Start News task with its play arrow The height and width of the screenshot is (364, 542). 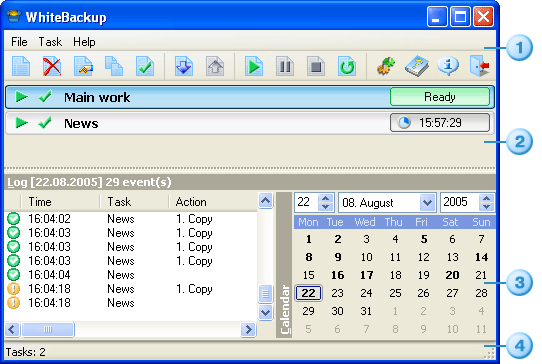21,122
